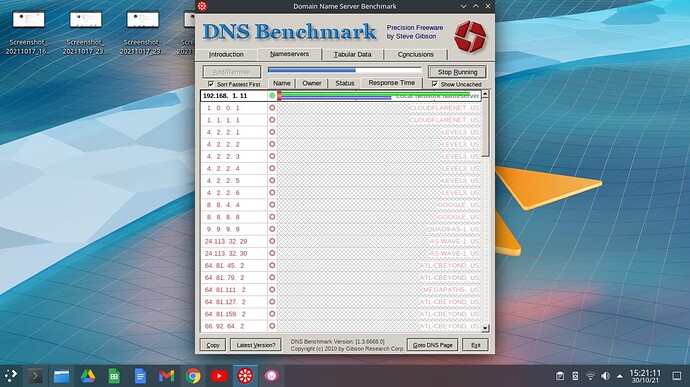Viewport: 690px width, 387px height.
Task: Select the Name sub-tab
Action: [282, 83]
